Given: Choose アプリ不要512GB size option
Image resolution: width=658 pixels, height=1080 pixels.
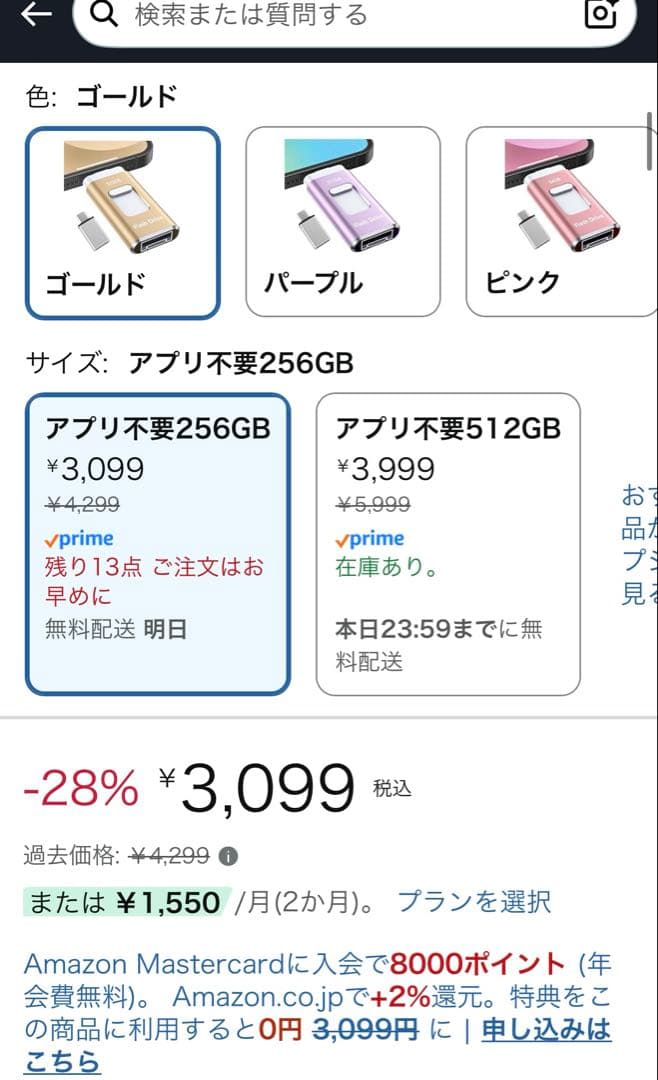Looking at the screenshot, I should (448, 544).
